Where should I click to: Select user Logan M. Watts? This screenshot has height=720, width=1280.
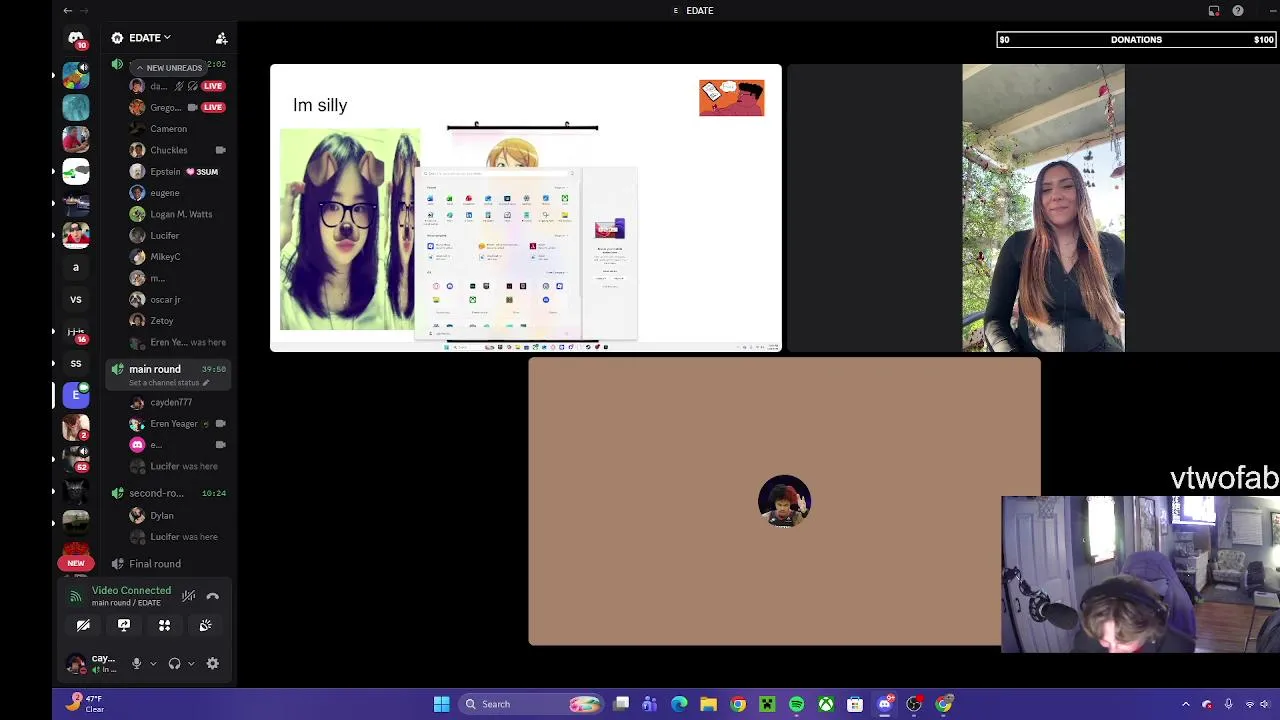point(180,214)
